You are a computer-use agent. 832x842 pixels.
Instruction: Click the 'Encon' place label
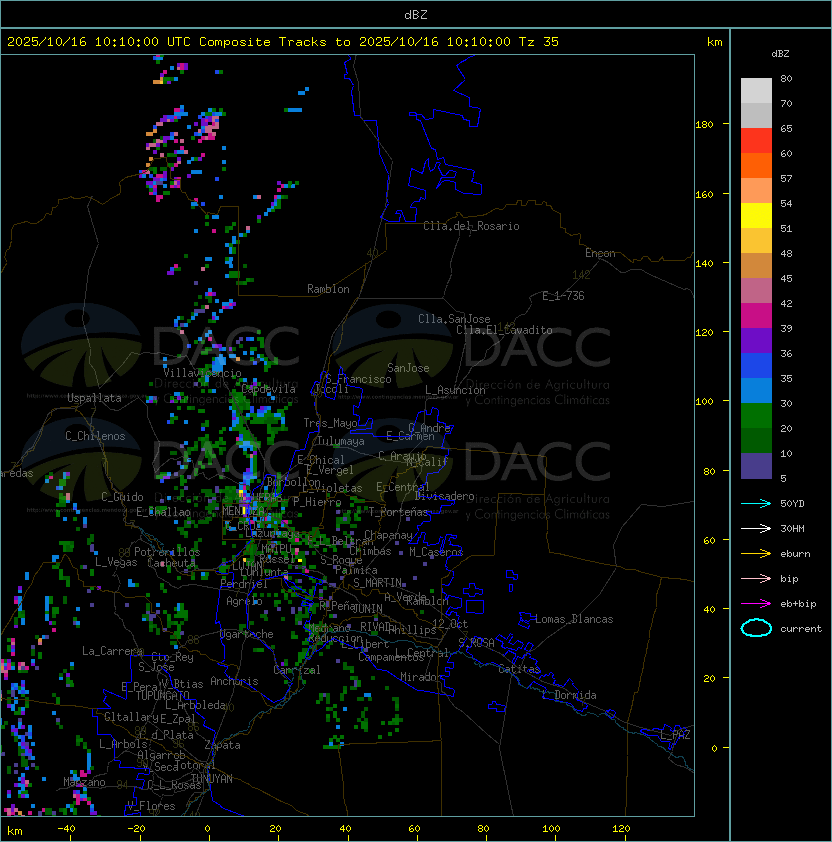click(x=600, y=253)
